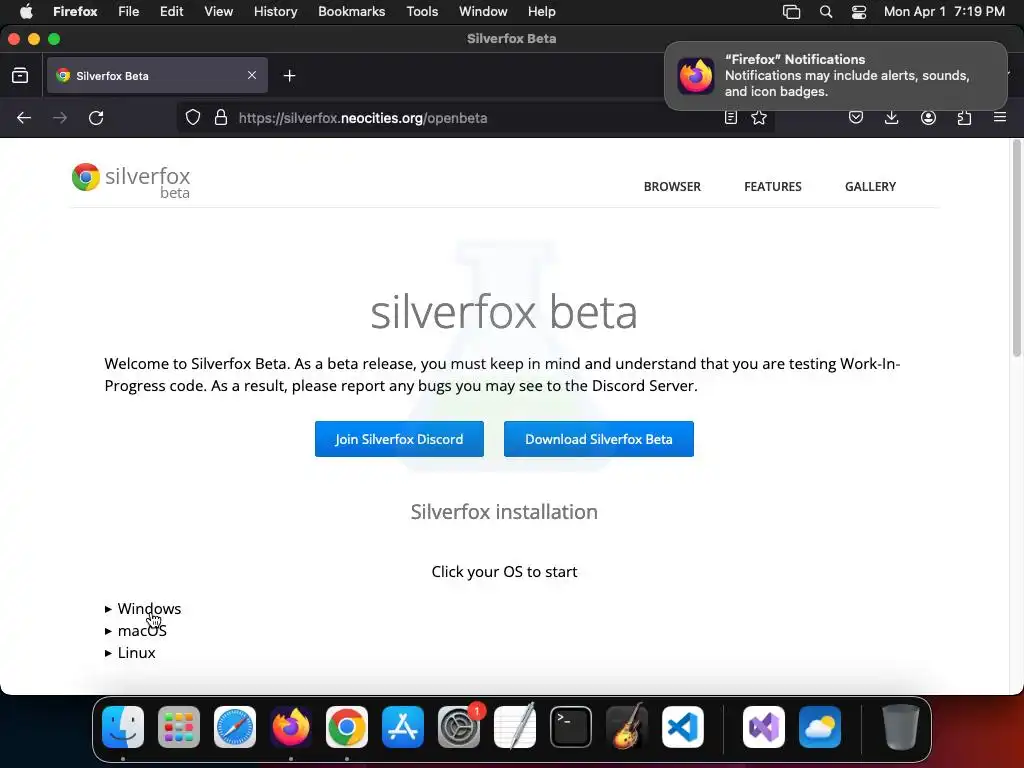The width and height of the screenshot is (1024, 768).
Task: Open TextEdit from the Dock
Action: 515,726
